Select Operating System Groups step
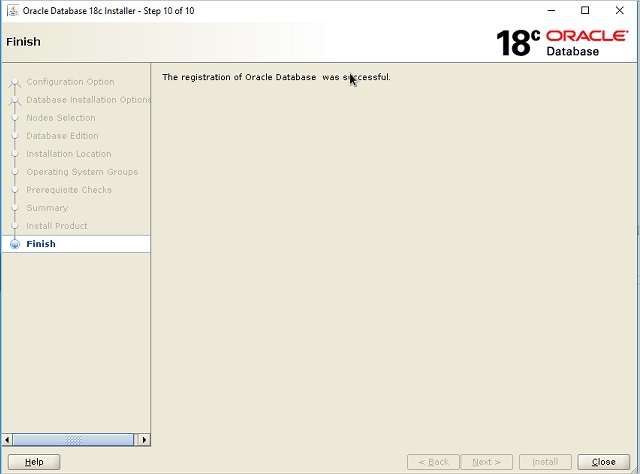 pos(82,172)
